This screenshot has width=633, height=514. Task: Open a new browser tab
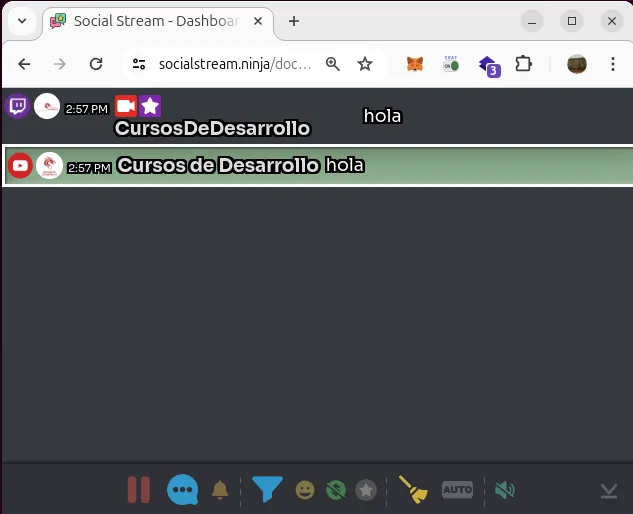click(294, 21)
